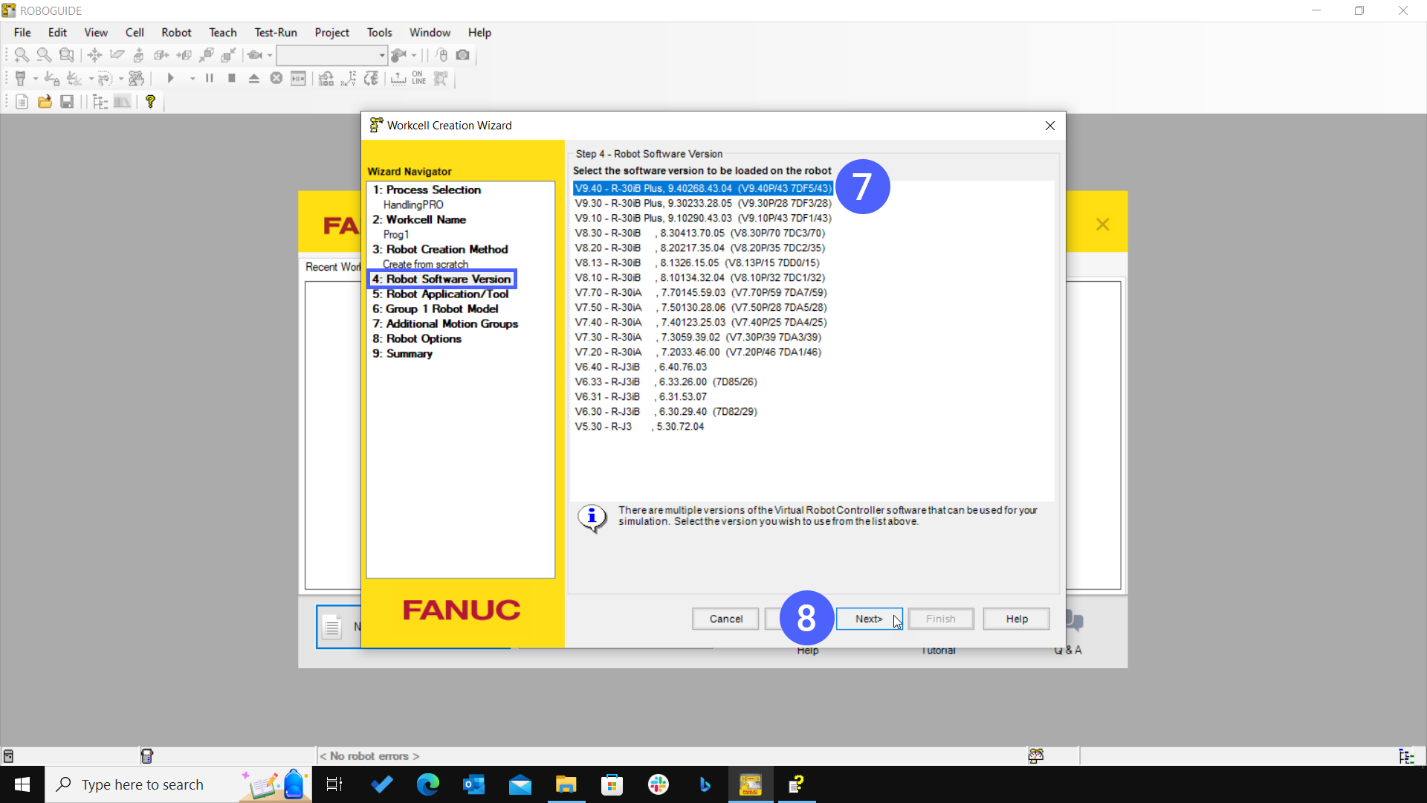Toggle ON LINE mode in the toolbar
This screenshot has width=1427, height=803.
click(x=418, y=77)
